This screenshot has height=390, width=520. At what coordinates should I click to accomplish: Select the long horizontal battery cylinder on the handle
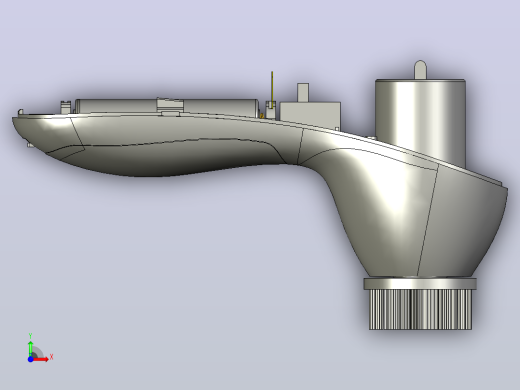tap(167, 107)
